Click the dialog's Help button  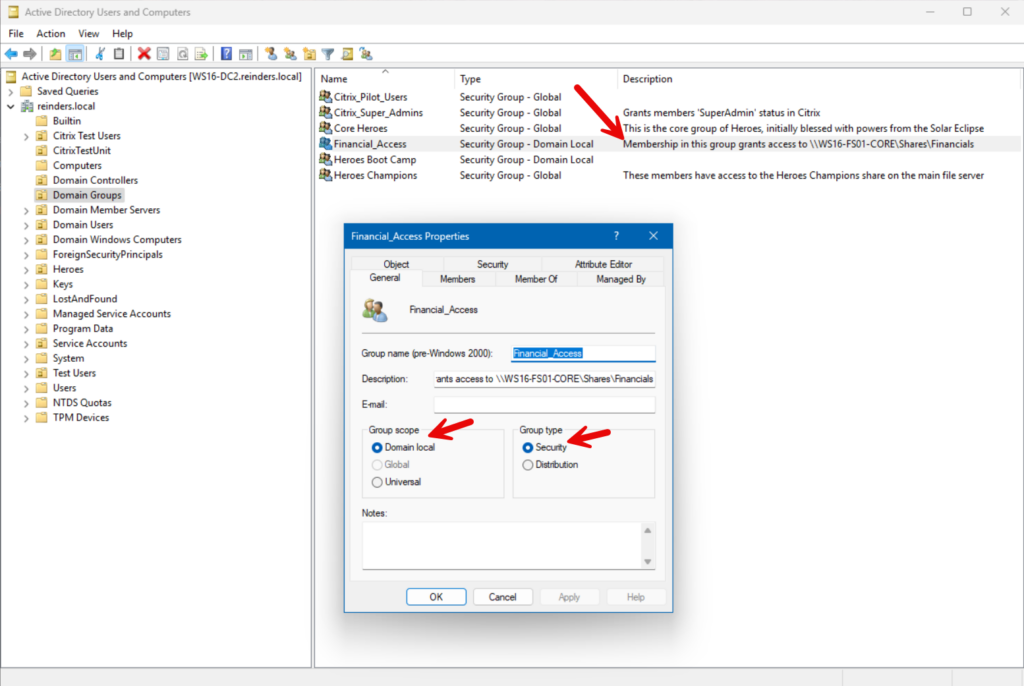(x=635, y=597)
